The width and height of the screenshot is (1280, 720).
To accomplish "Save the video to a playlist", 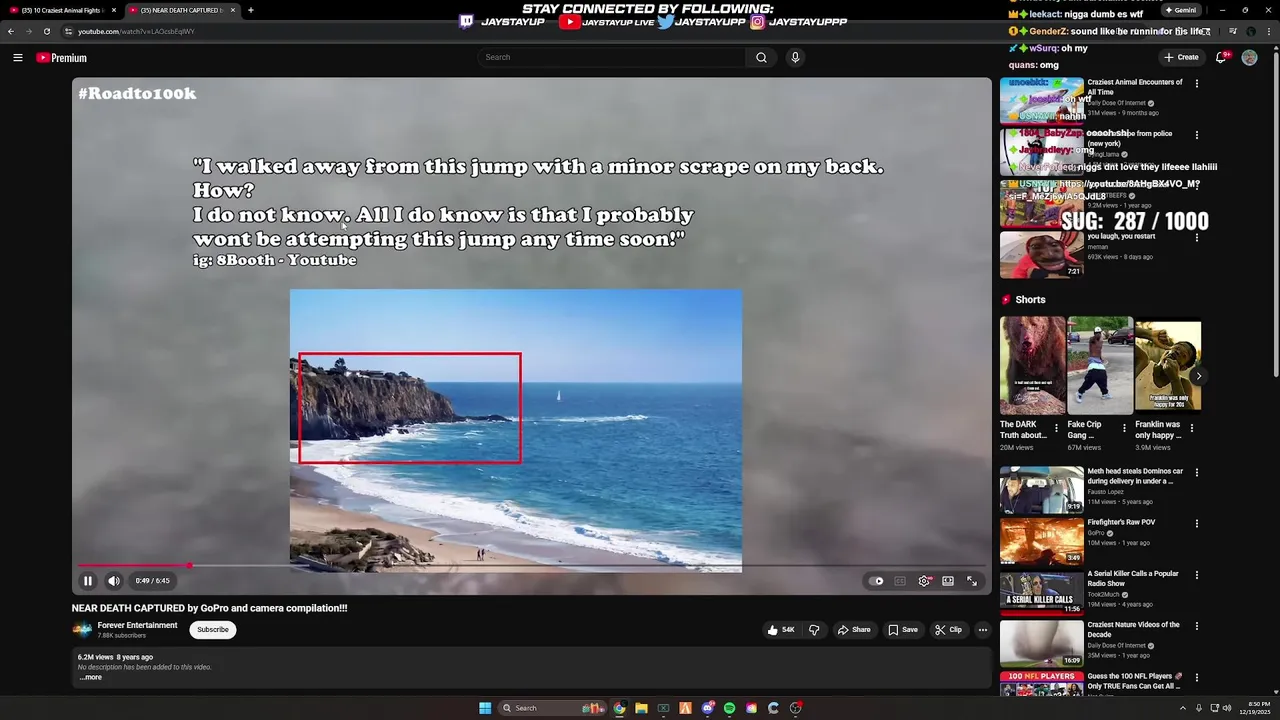I will point(903,630).
